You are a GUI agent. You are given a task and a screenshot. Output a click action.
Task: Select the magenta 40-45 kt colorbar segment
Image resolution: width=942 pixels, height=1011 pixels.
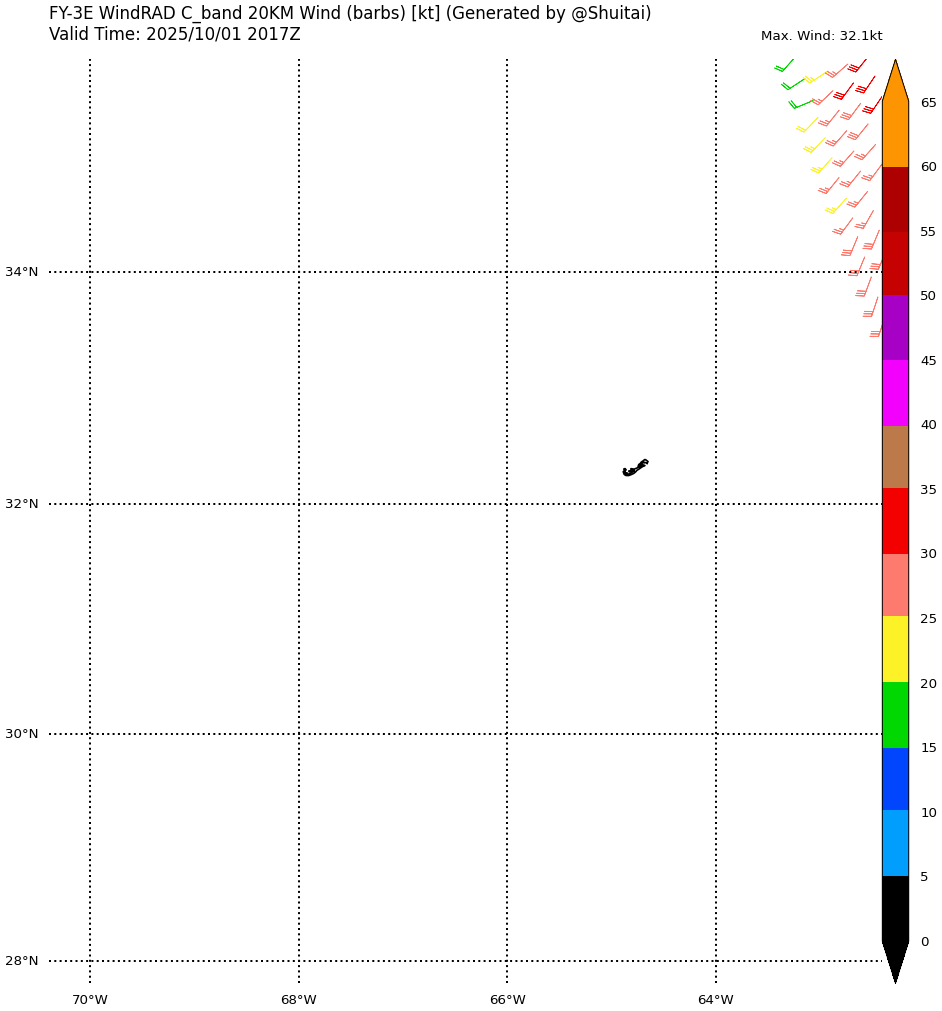tap(895, 392)
